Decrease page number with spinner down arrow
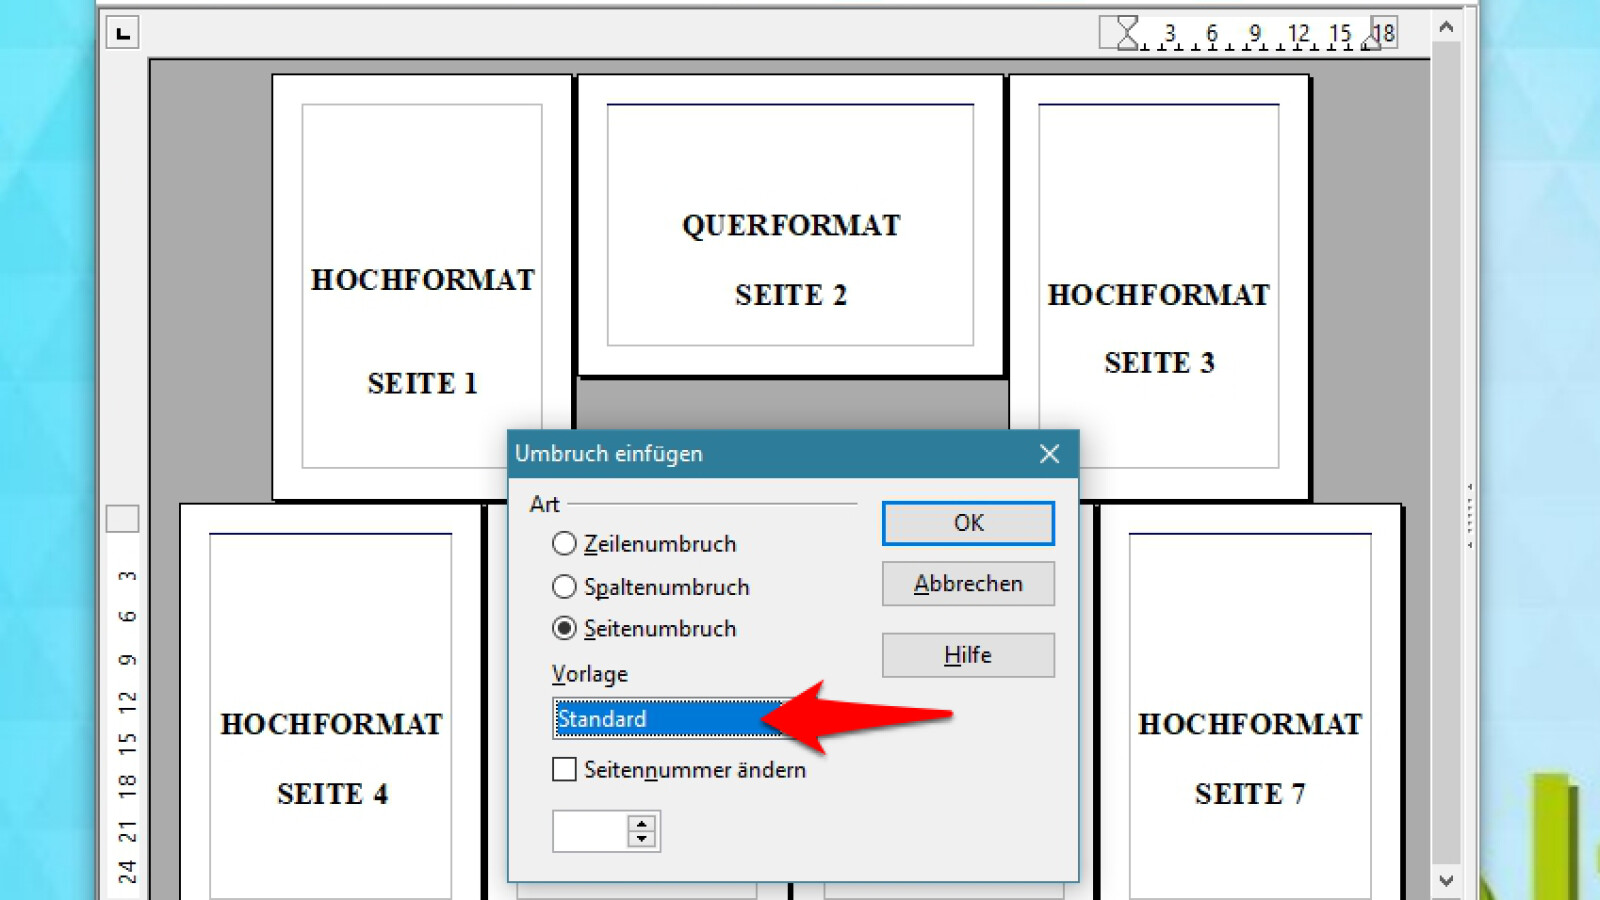This screenshot has height=900, width=1600. pyautogui.click(x=642, y=839)
